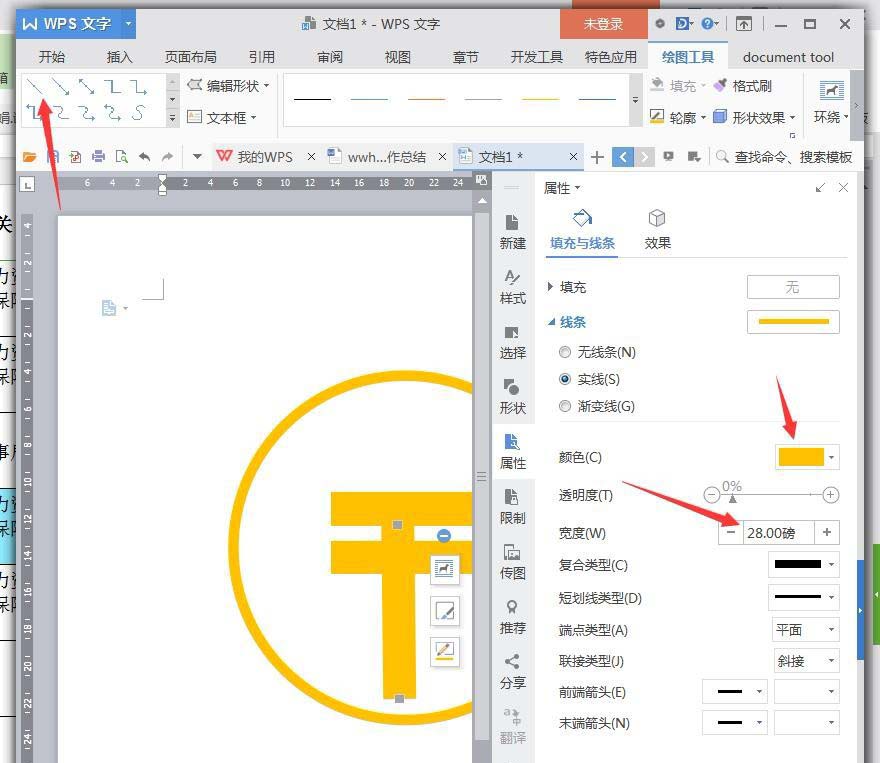Open the 页面布局 ribbon tab
The height and width of the screenshot is (763, 880).
point(190,57)
